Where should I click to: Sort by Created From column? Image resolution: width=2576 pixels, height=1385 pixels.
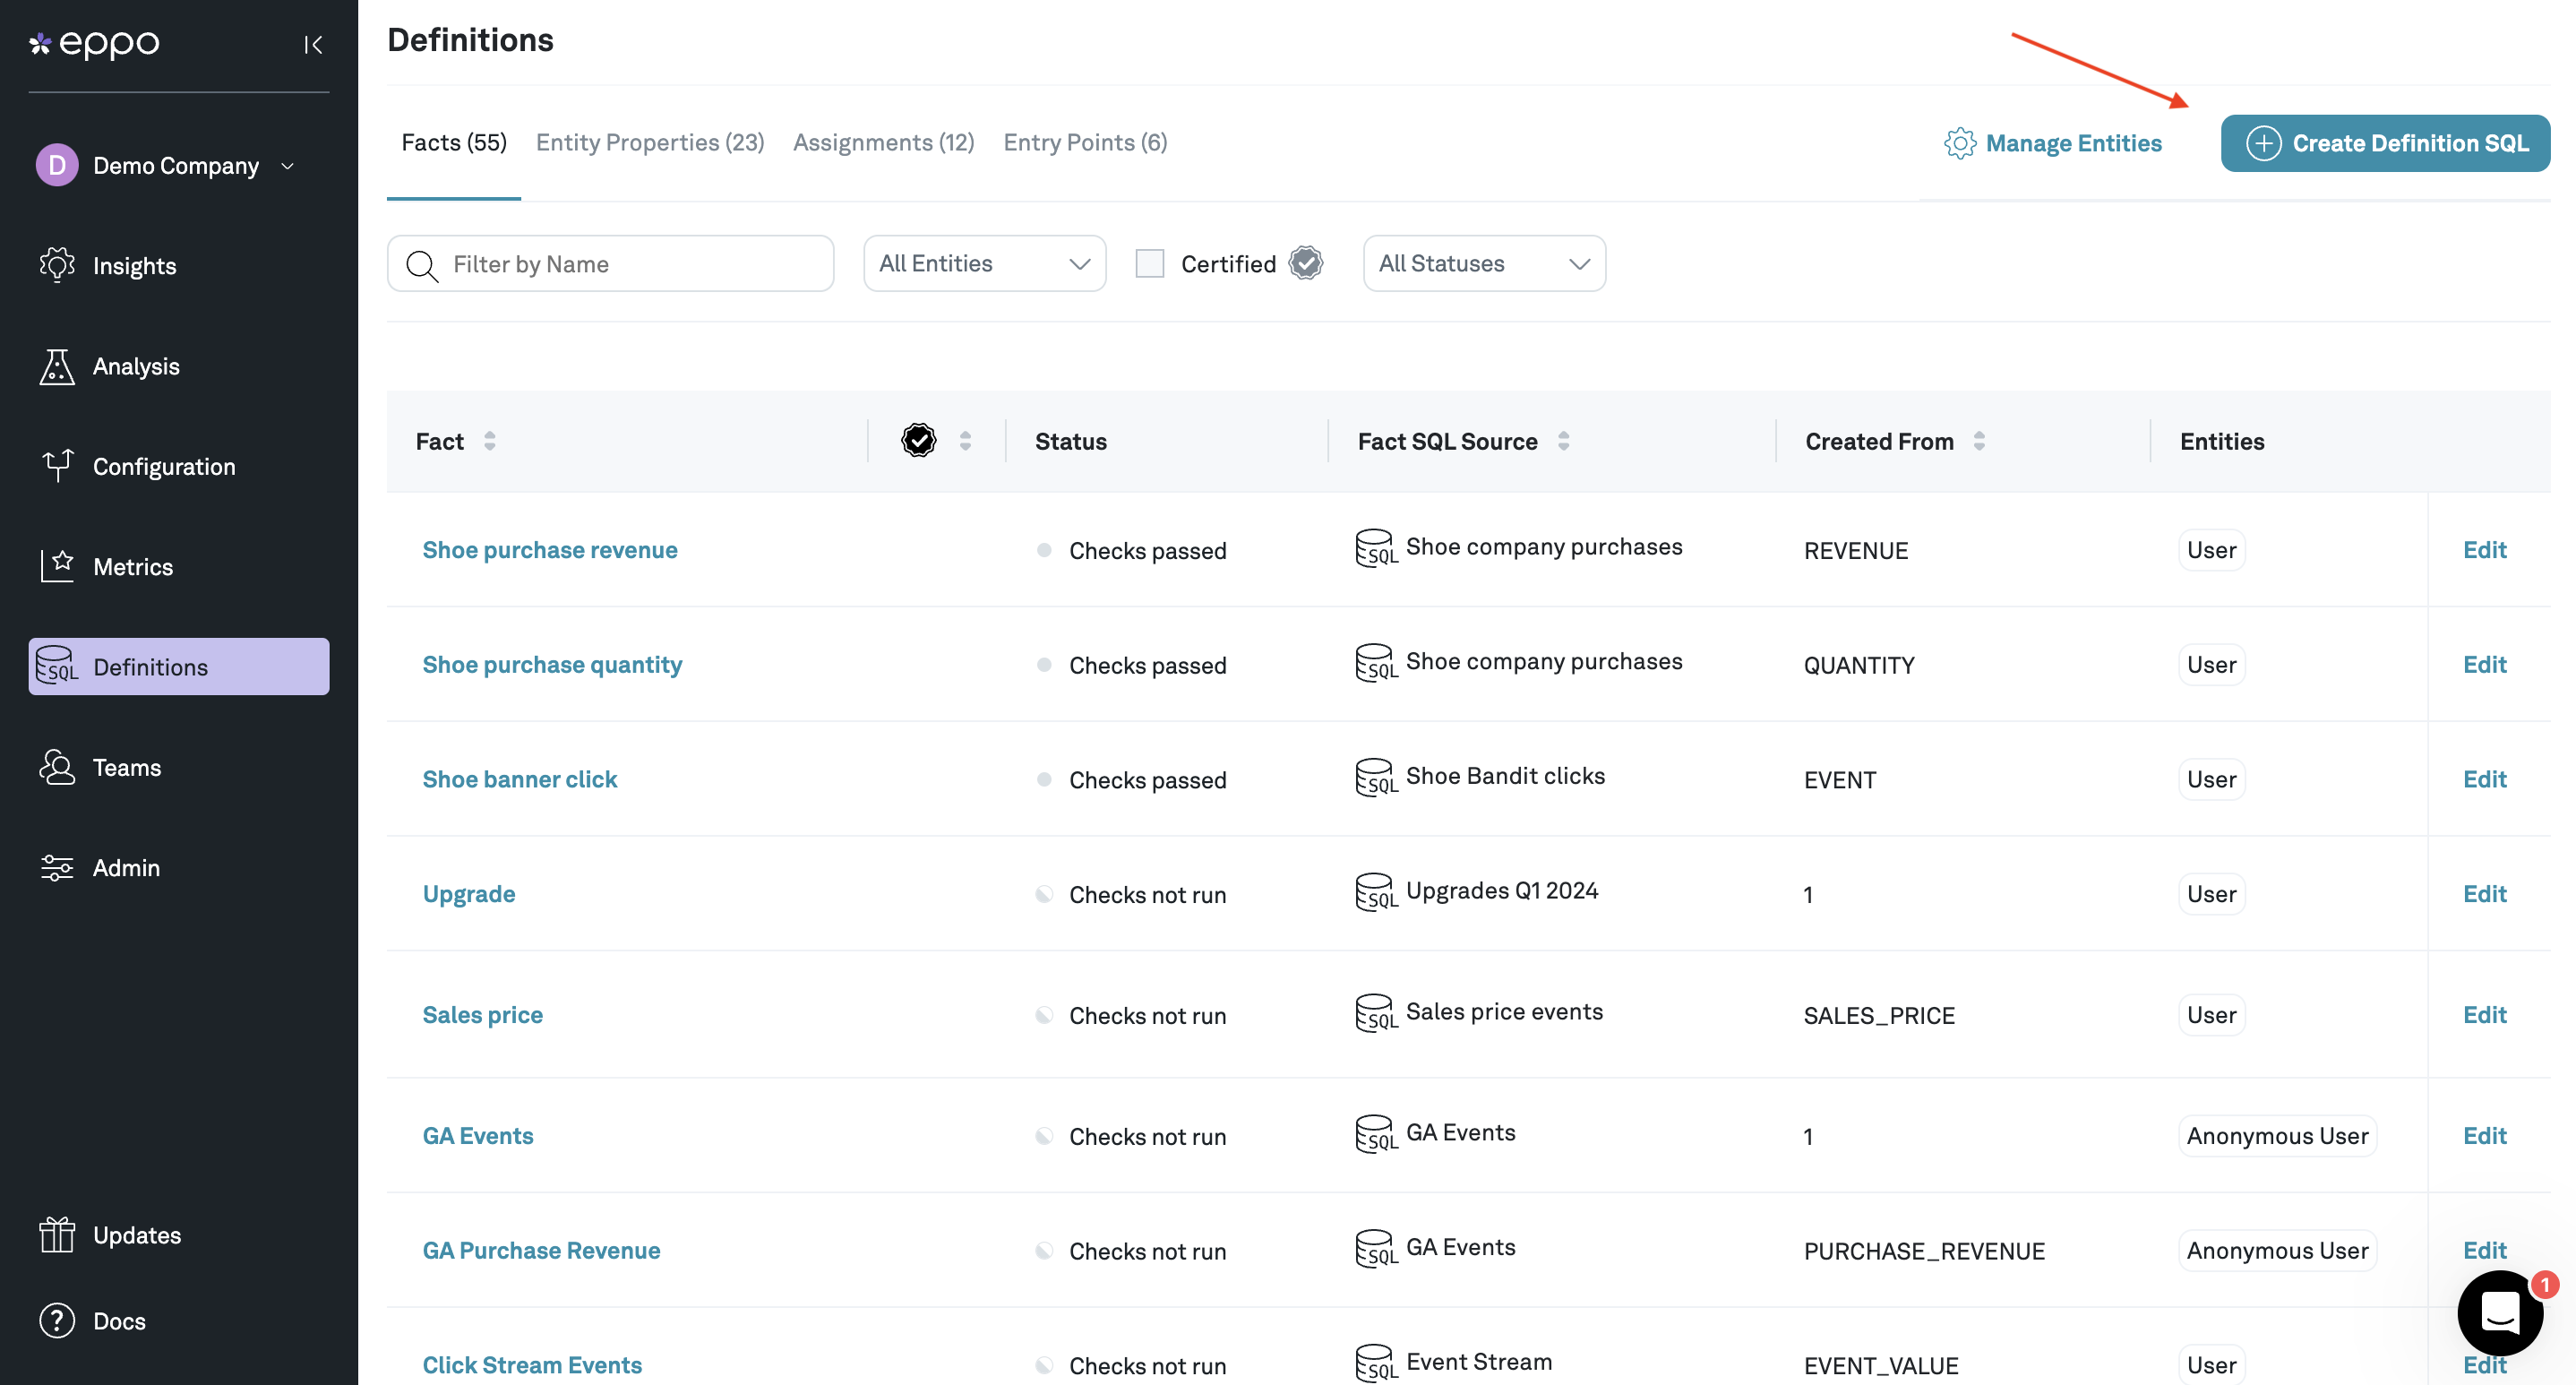tap(1979, 440)
